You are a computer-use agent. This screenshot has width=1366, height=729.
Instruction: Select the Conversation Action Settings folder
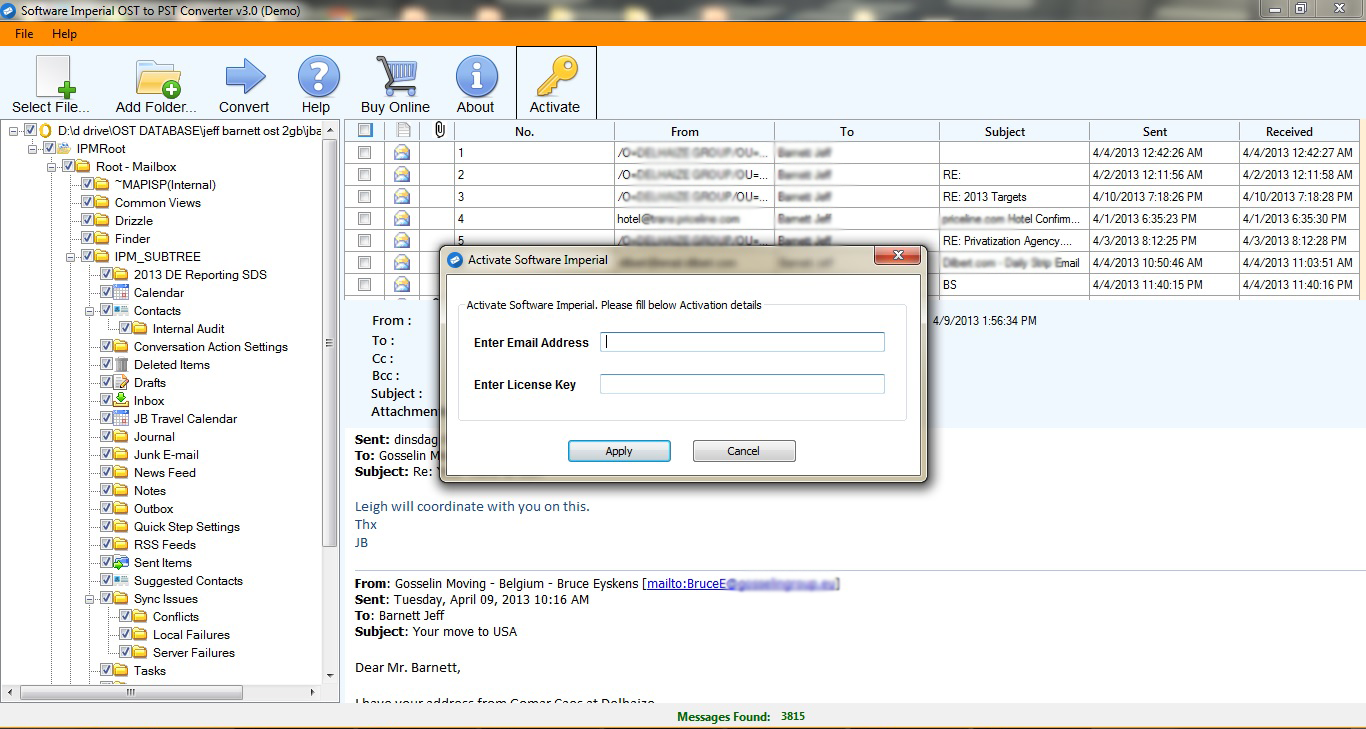211,346
